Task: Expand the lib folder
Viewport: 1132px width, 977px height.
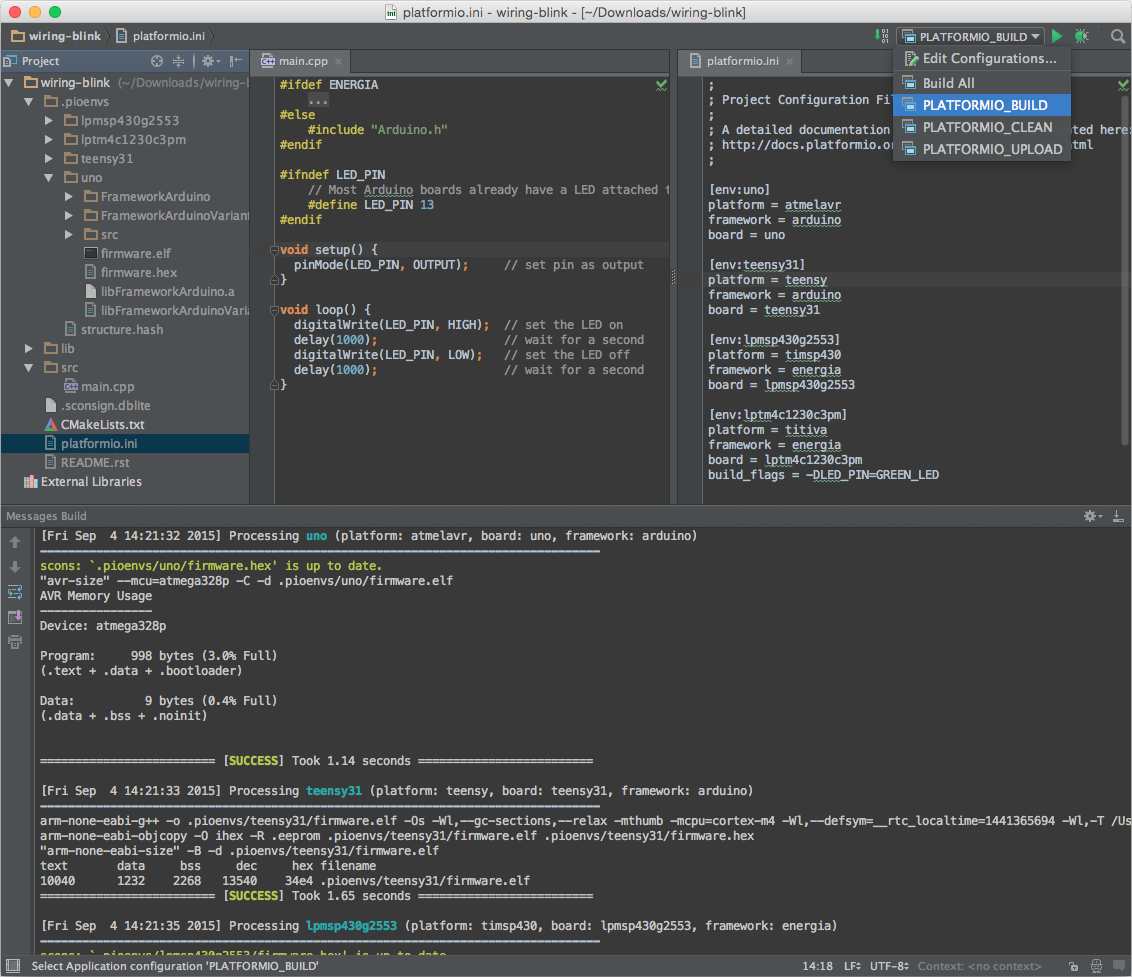Action: click(29, 349)
